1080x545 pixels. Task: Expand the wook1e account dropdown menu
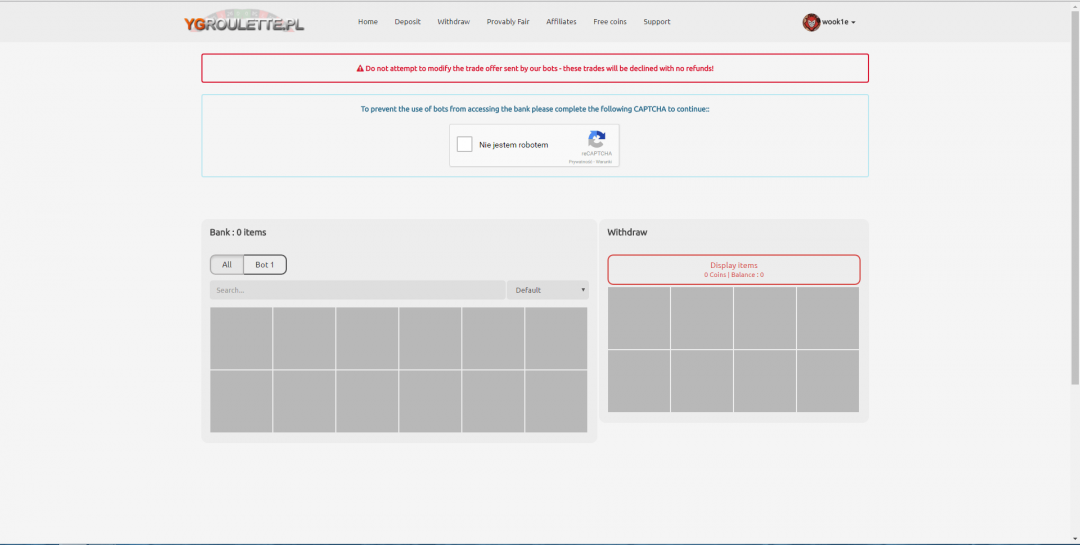(x=838, y=22)
